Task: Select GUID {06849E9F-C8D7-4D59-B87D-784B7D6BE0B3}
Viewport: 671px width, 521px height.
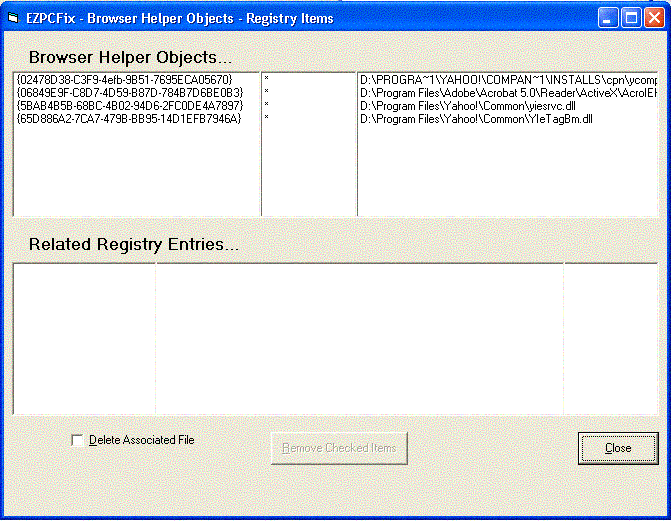Action: point(130,92)
